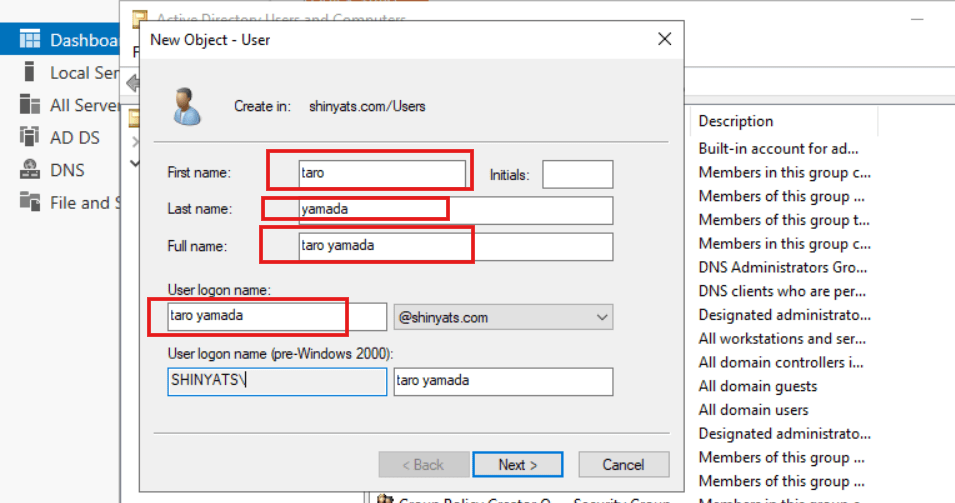Click inside the Full name field
This screenshot has width=955, height=503.
click(x=456, y=246)
